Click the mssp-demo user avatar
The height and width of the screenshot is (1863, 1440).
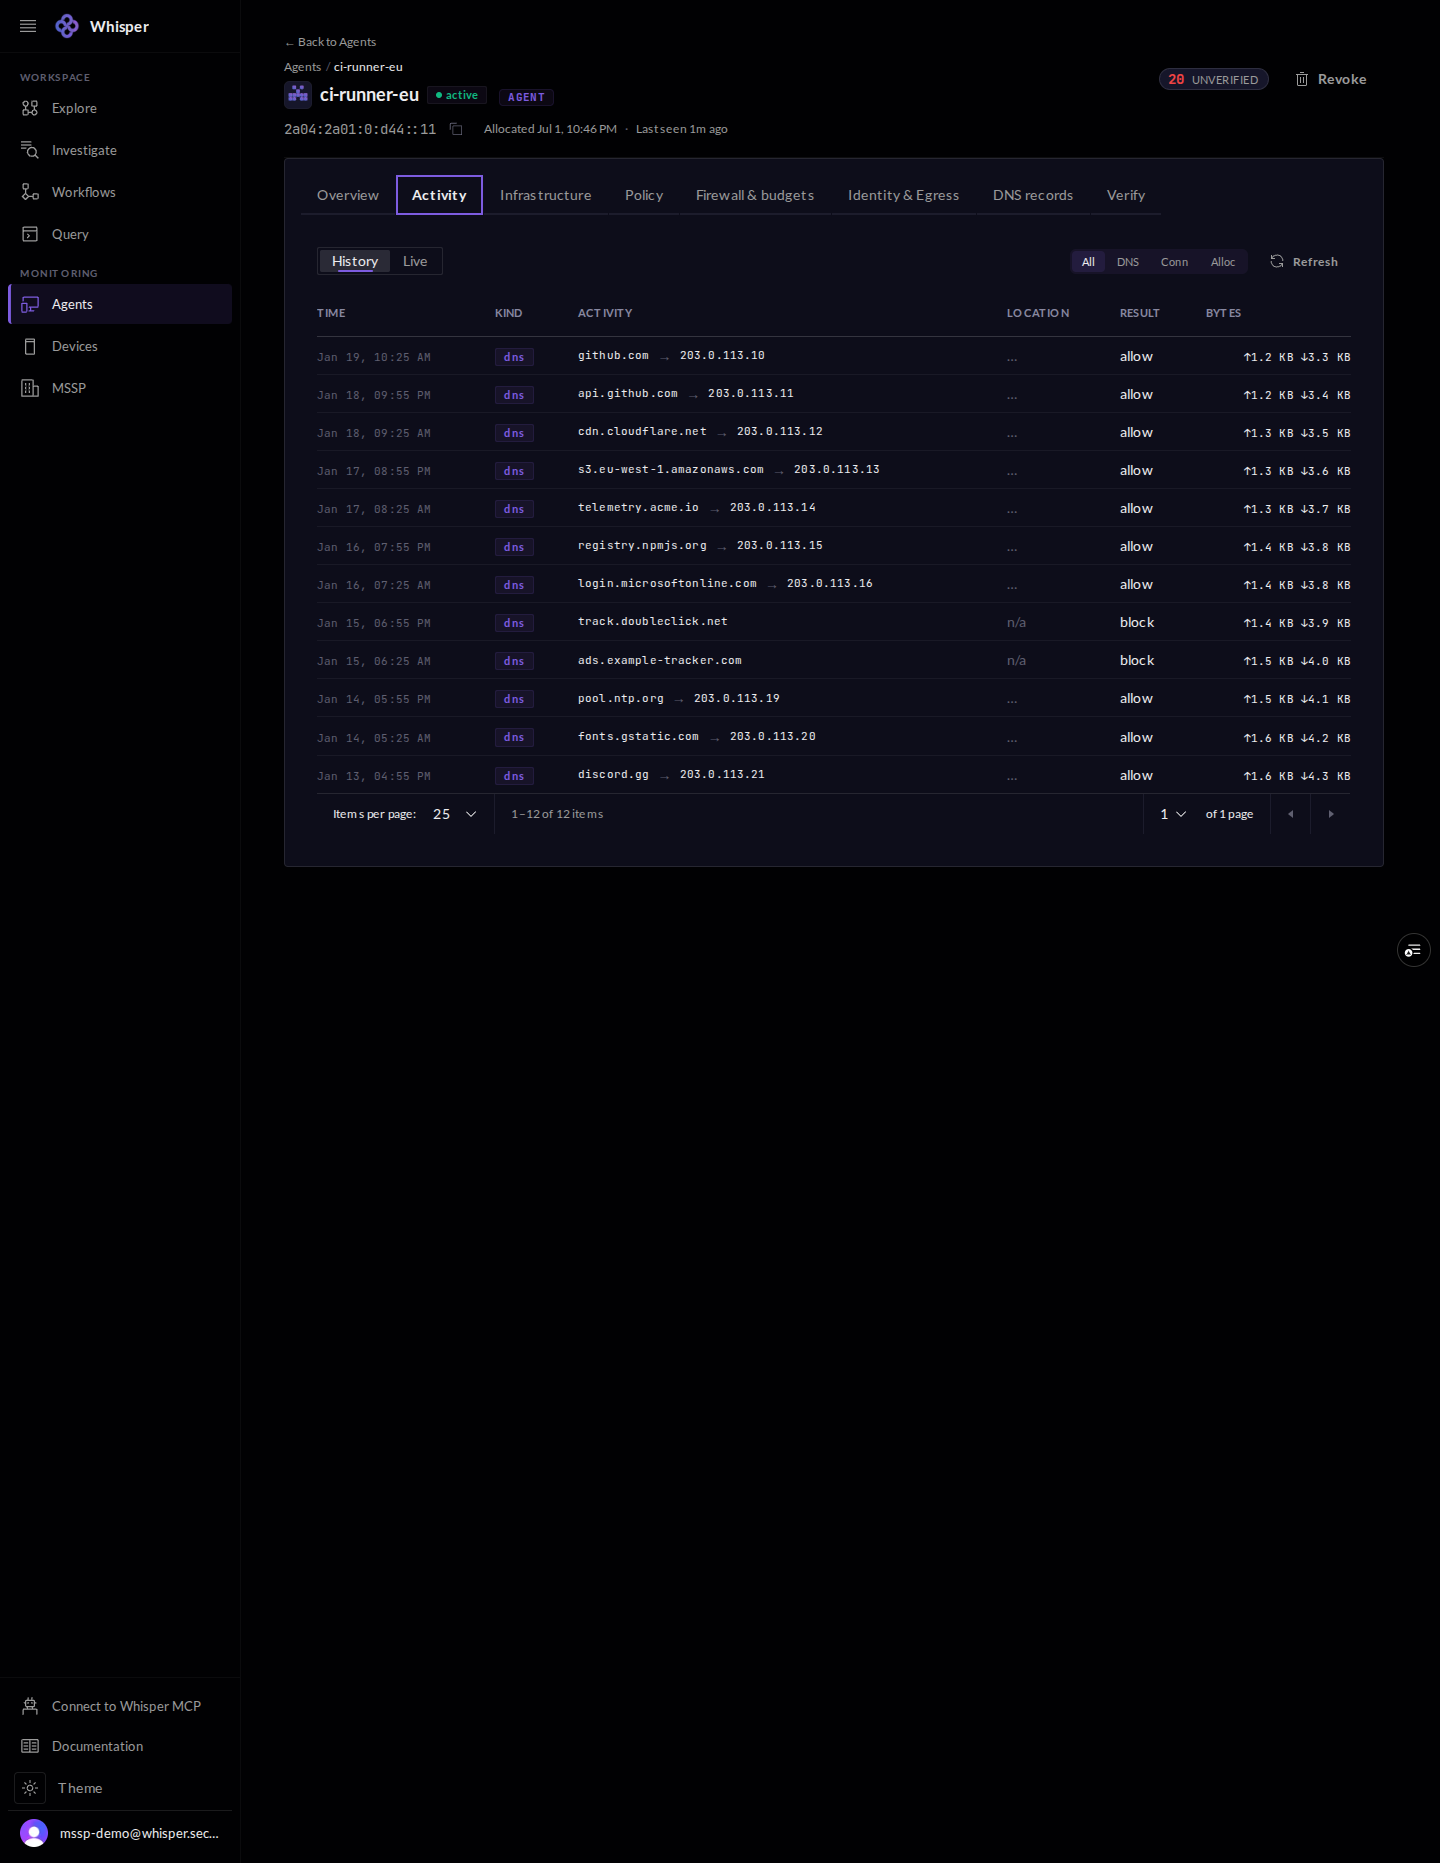34,1833
